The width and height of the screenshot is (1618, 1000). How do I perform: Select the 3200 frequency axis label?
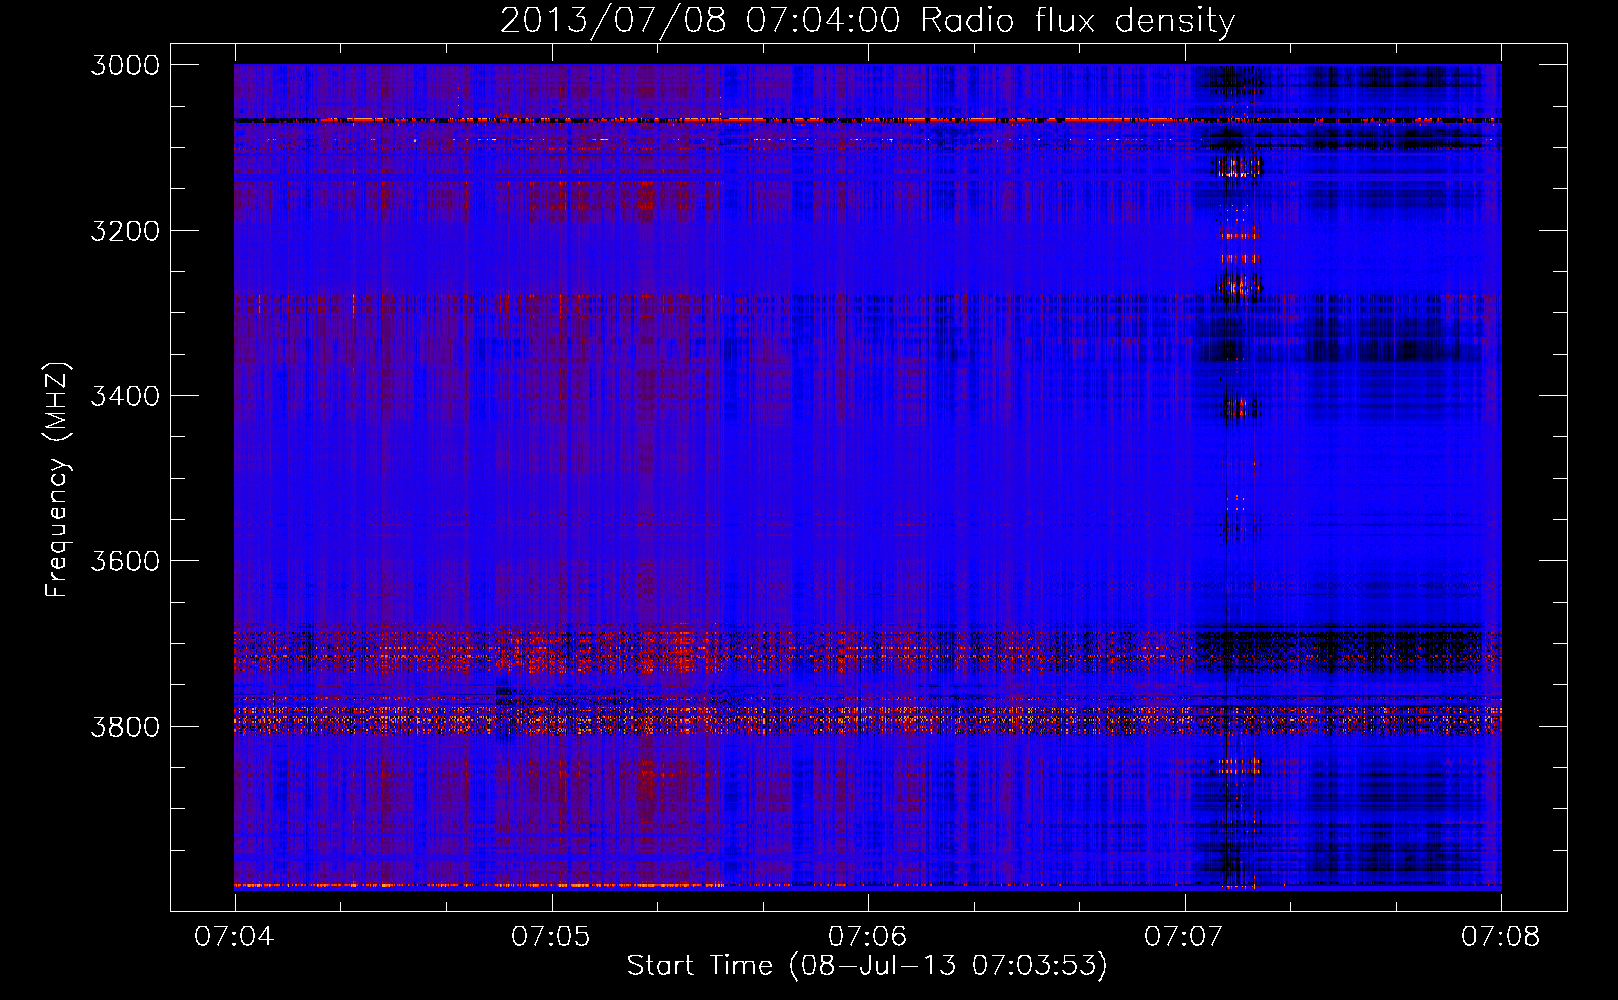(x=125, y=230)
